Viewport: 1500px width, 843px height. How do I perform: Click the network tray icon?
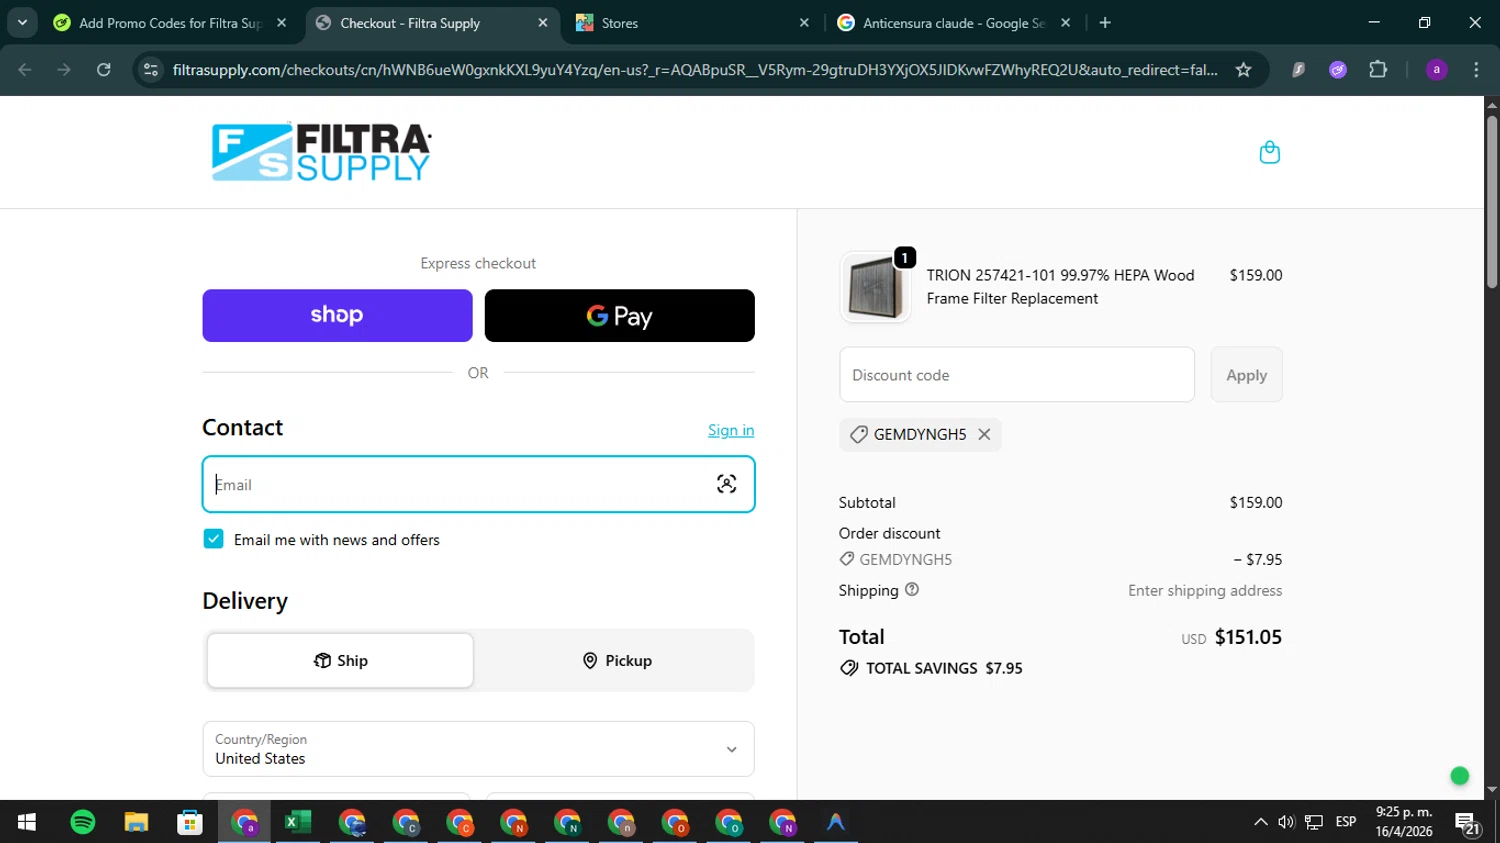click(x=1314, y=822)
